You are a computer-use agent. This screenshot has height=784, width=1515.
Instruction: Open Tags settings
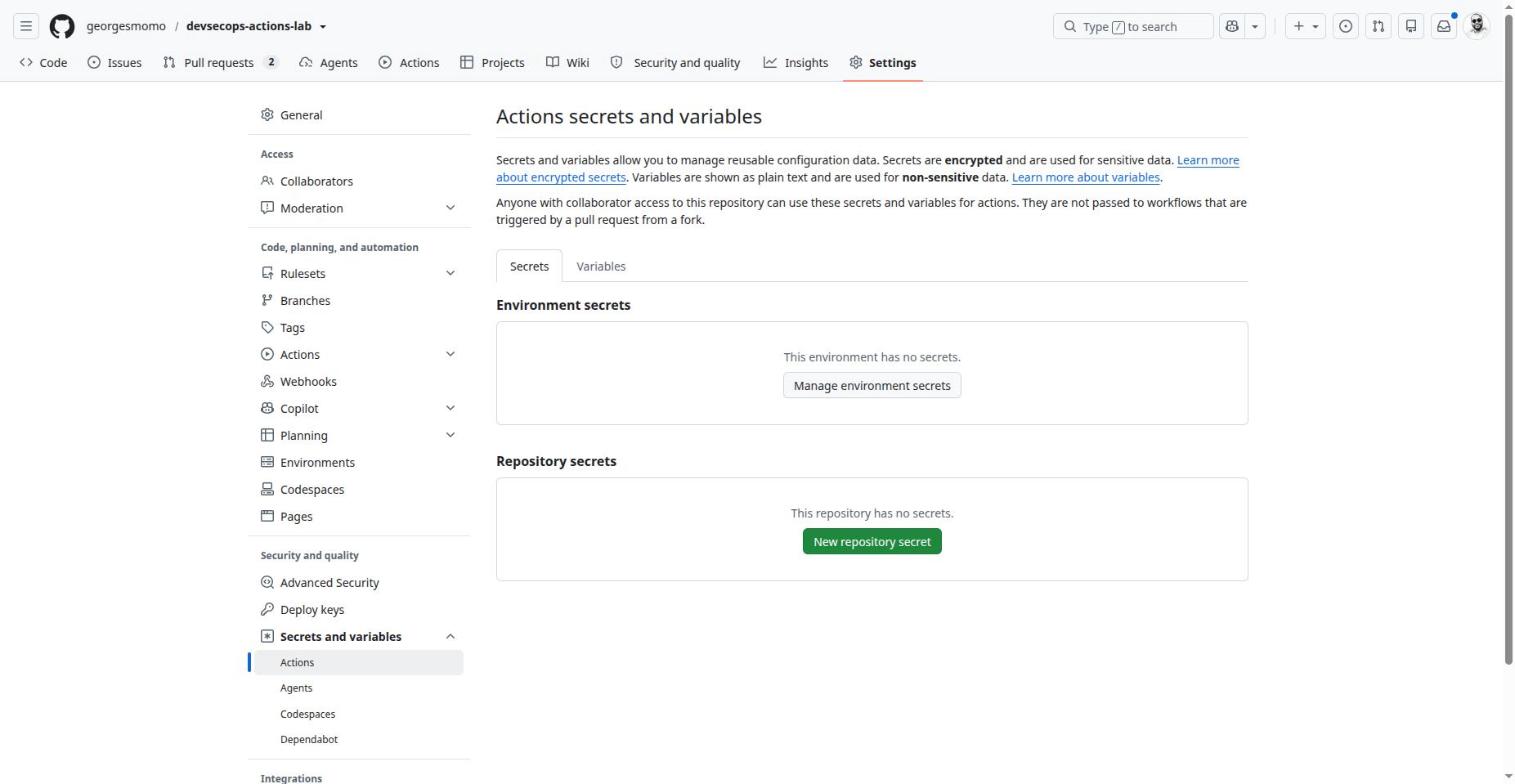[359, 327]
